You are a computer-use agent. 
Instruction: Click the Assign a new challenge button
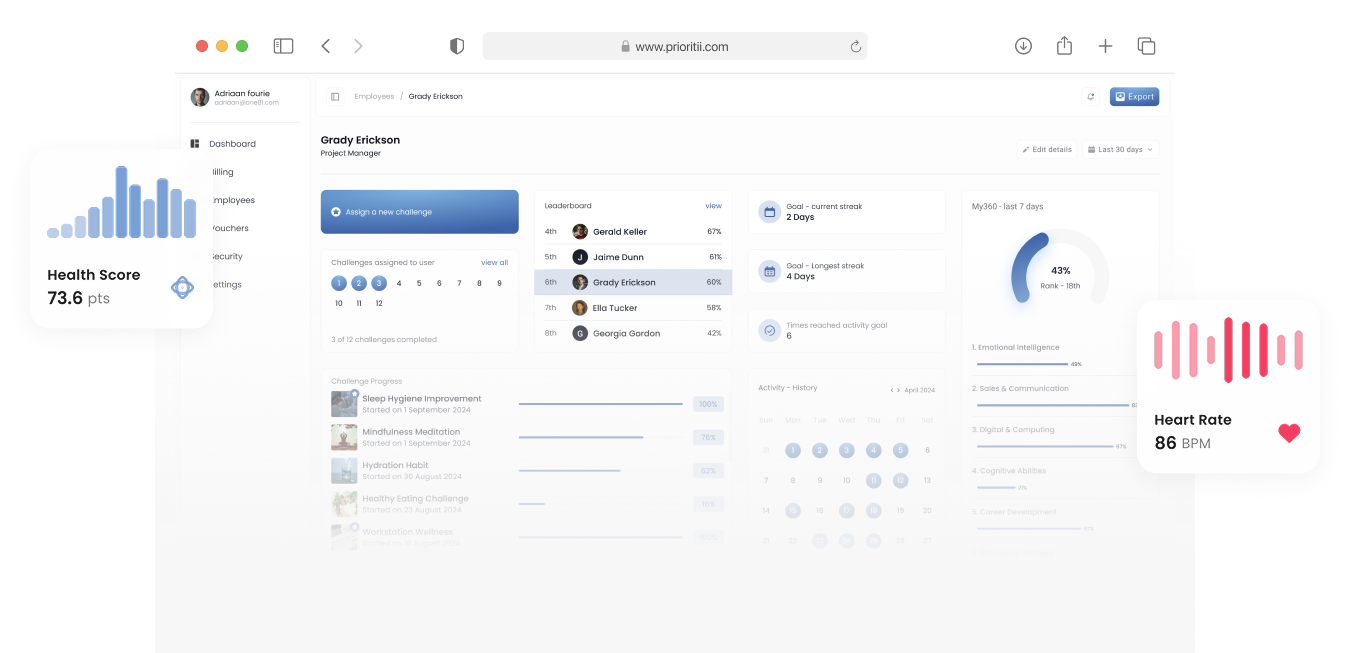[x=419, y=211]
